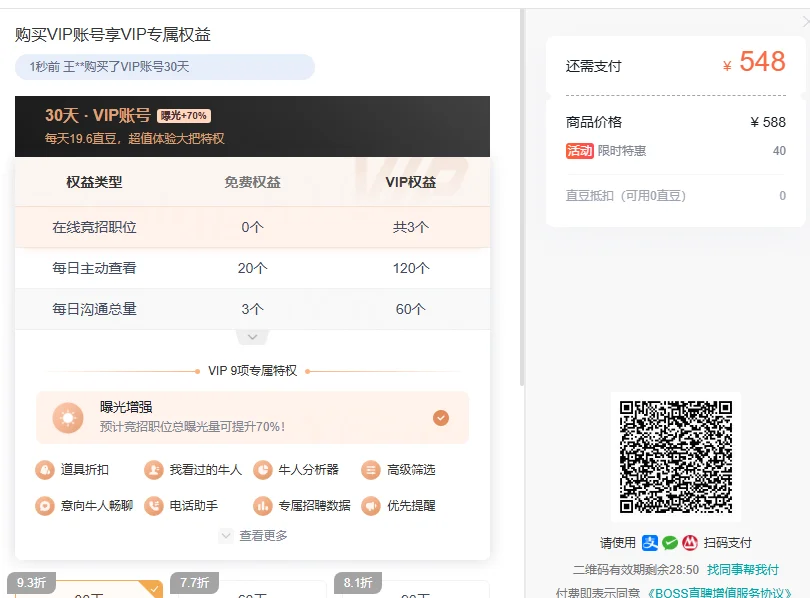Click the 120个 VIP value

411,268
